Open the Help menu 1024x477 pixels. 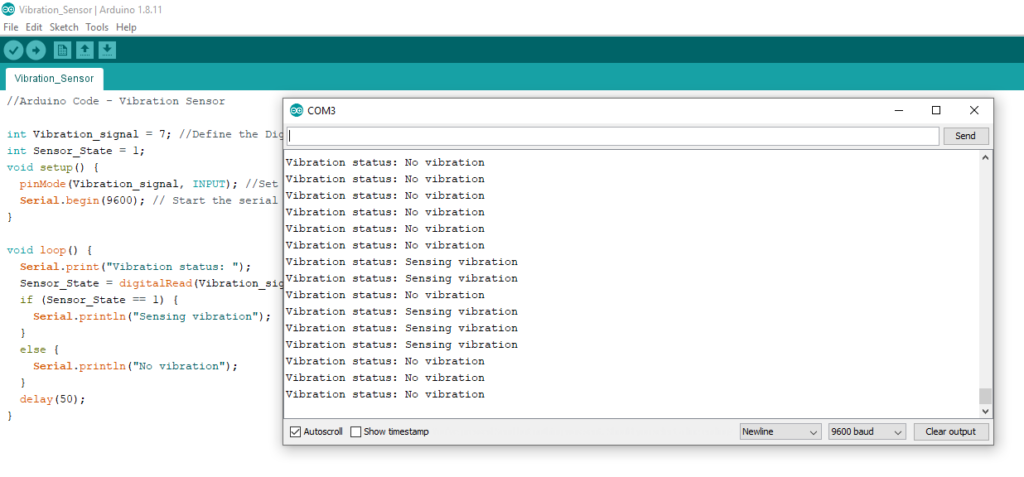tap(126, 27)
